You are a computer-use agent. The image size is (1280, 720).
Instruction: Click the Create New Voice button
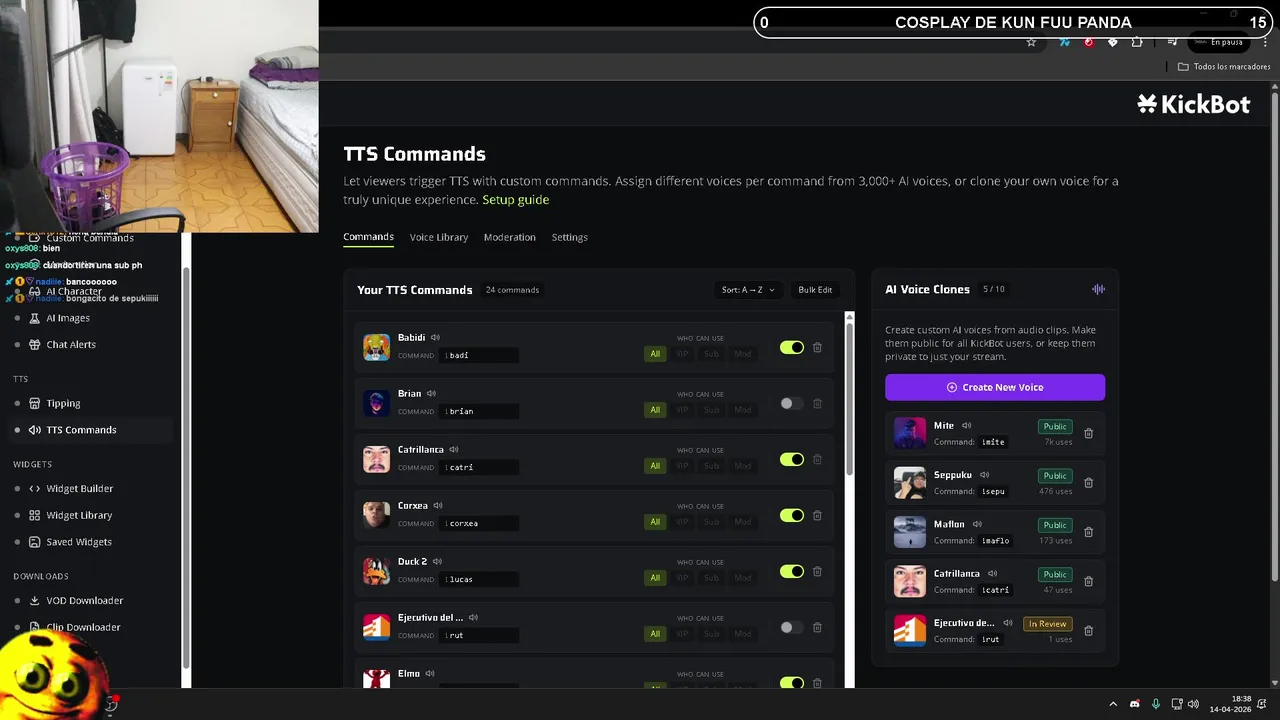pos(995,387)
